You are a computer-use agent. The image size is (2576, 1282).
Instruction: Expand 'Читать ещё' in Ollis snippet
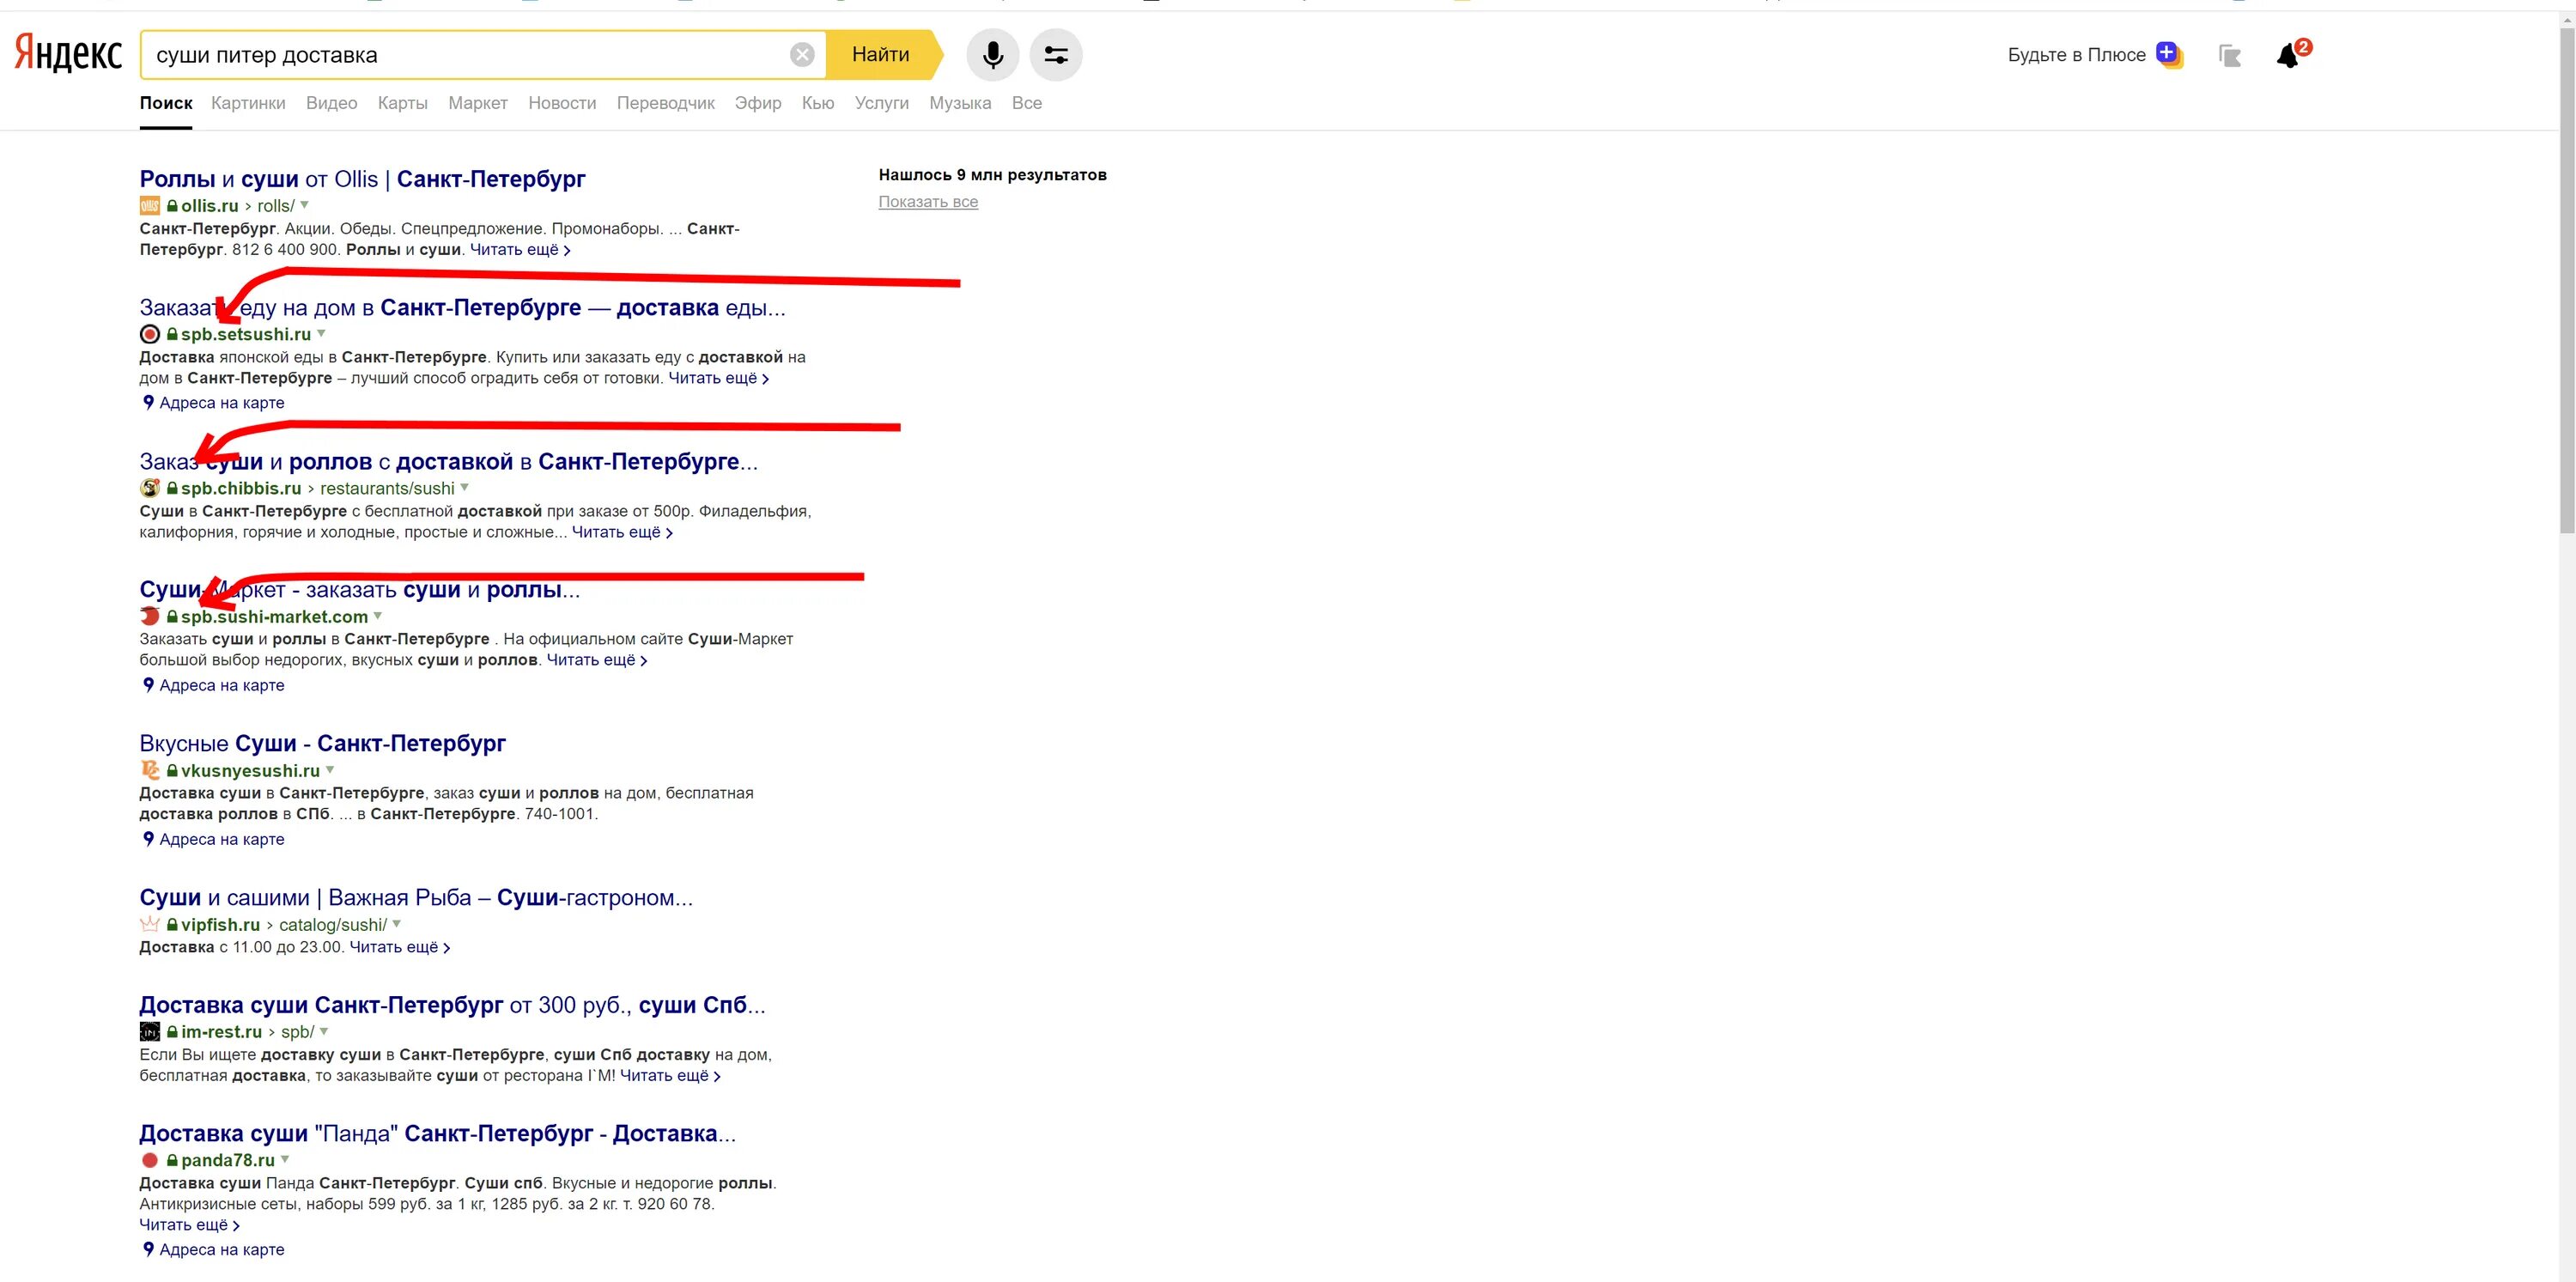[520, 250]
